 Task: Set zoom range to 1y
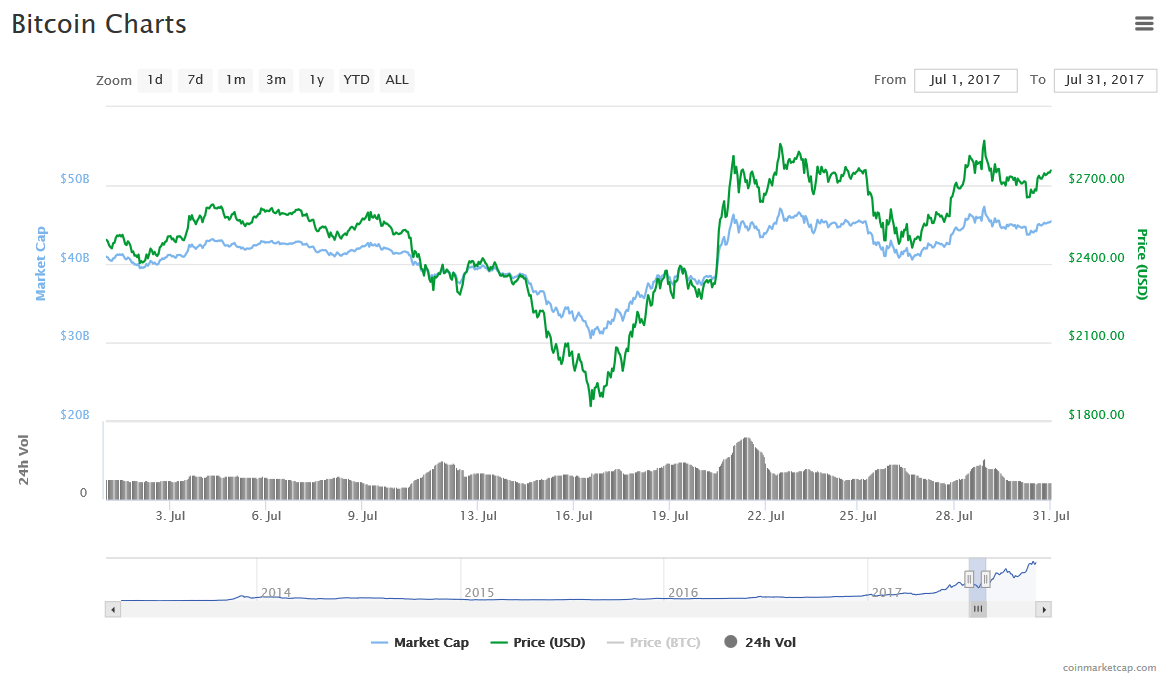[x=316, y=80]
